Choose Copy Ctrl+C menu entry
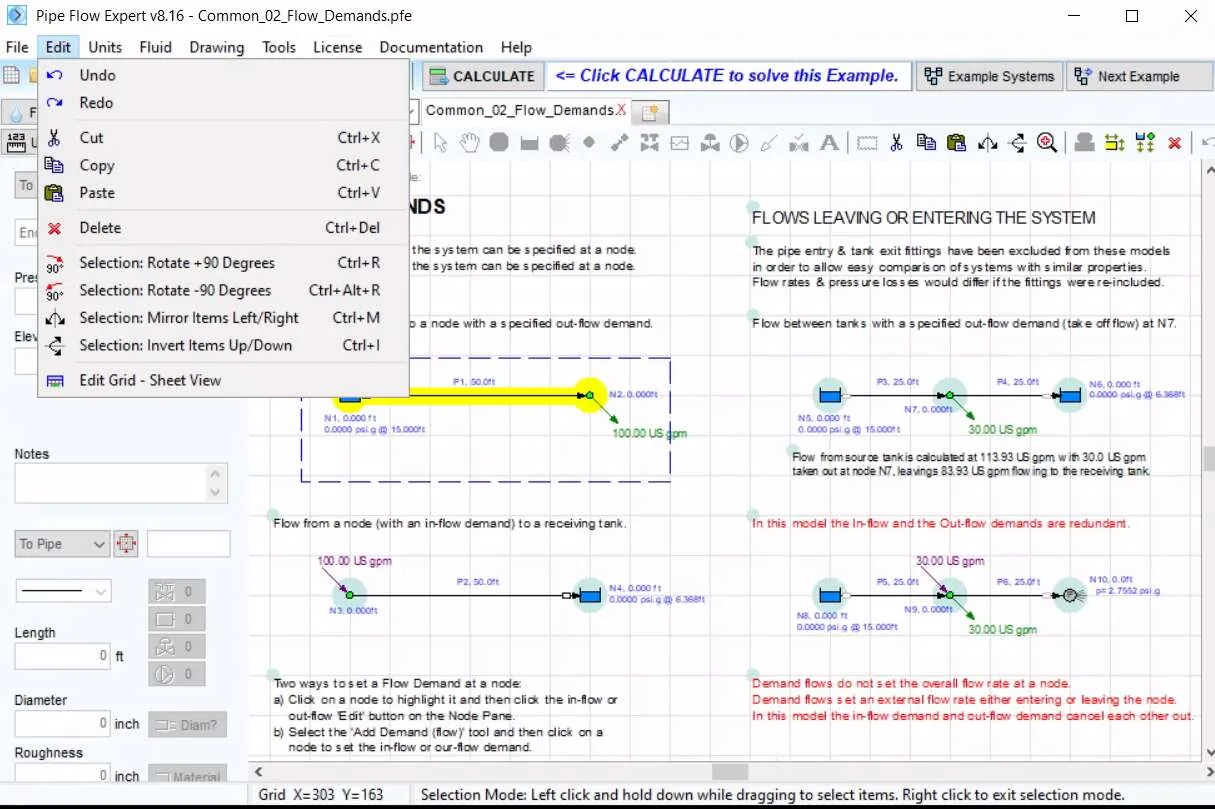Viewport: 1215px width, 809px height. point(222,166)
